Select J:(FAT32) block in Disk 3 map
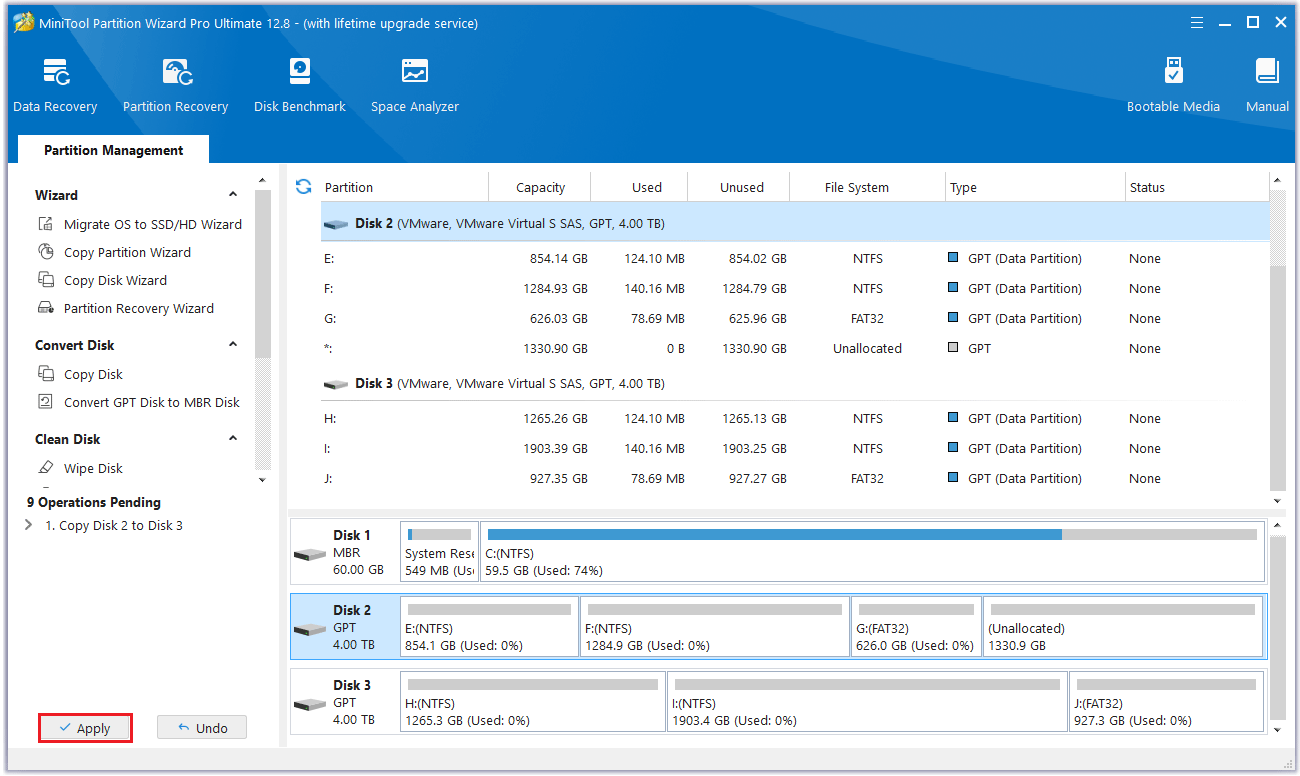Image resolution: width=1300 pixels, height=776 pixels. pos(1166,702)
